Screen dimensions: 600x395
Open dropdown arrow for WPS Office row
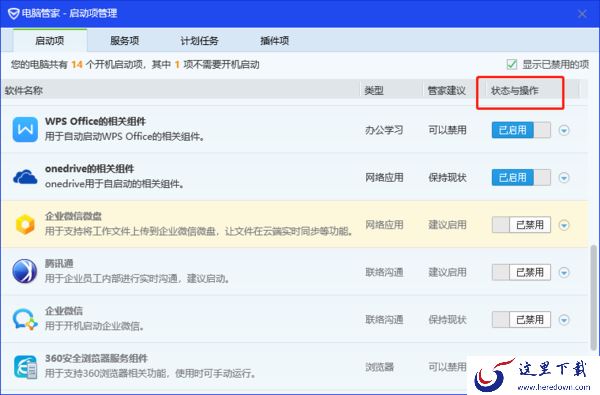tap(564, 130)
